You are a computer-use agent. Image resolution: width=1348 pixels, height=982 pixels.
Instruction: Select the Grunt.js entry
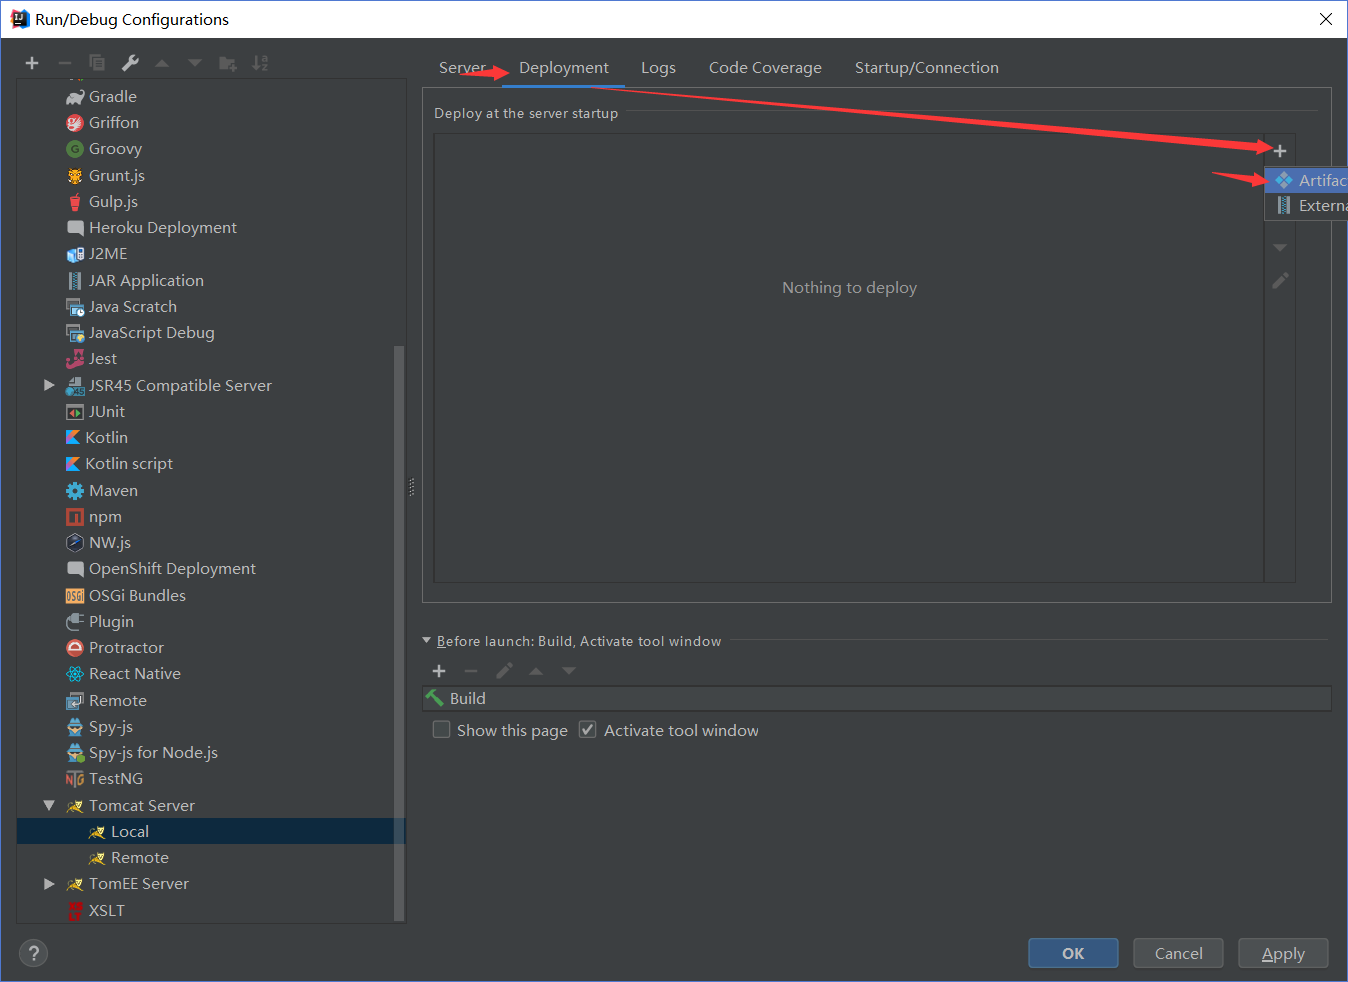[117, 176]
